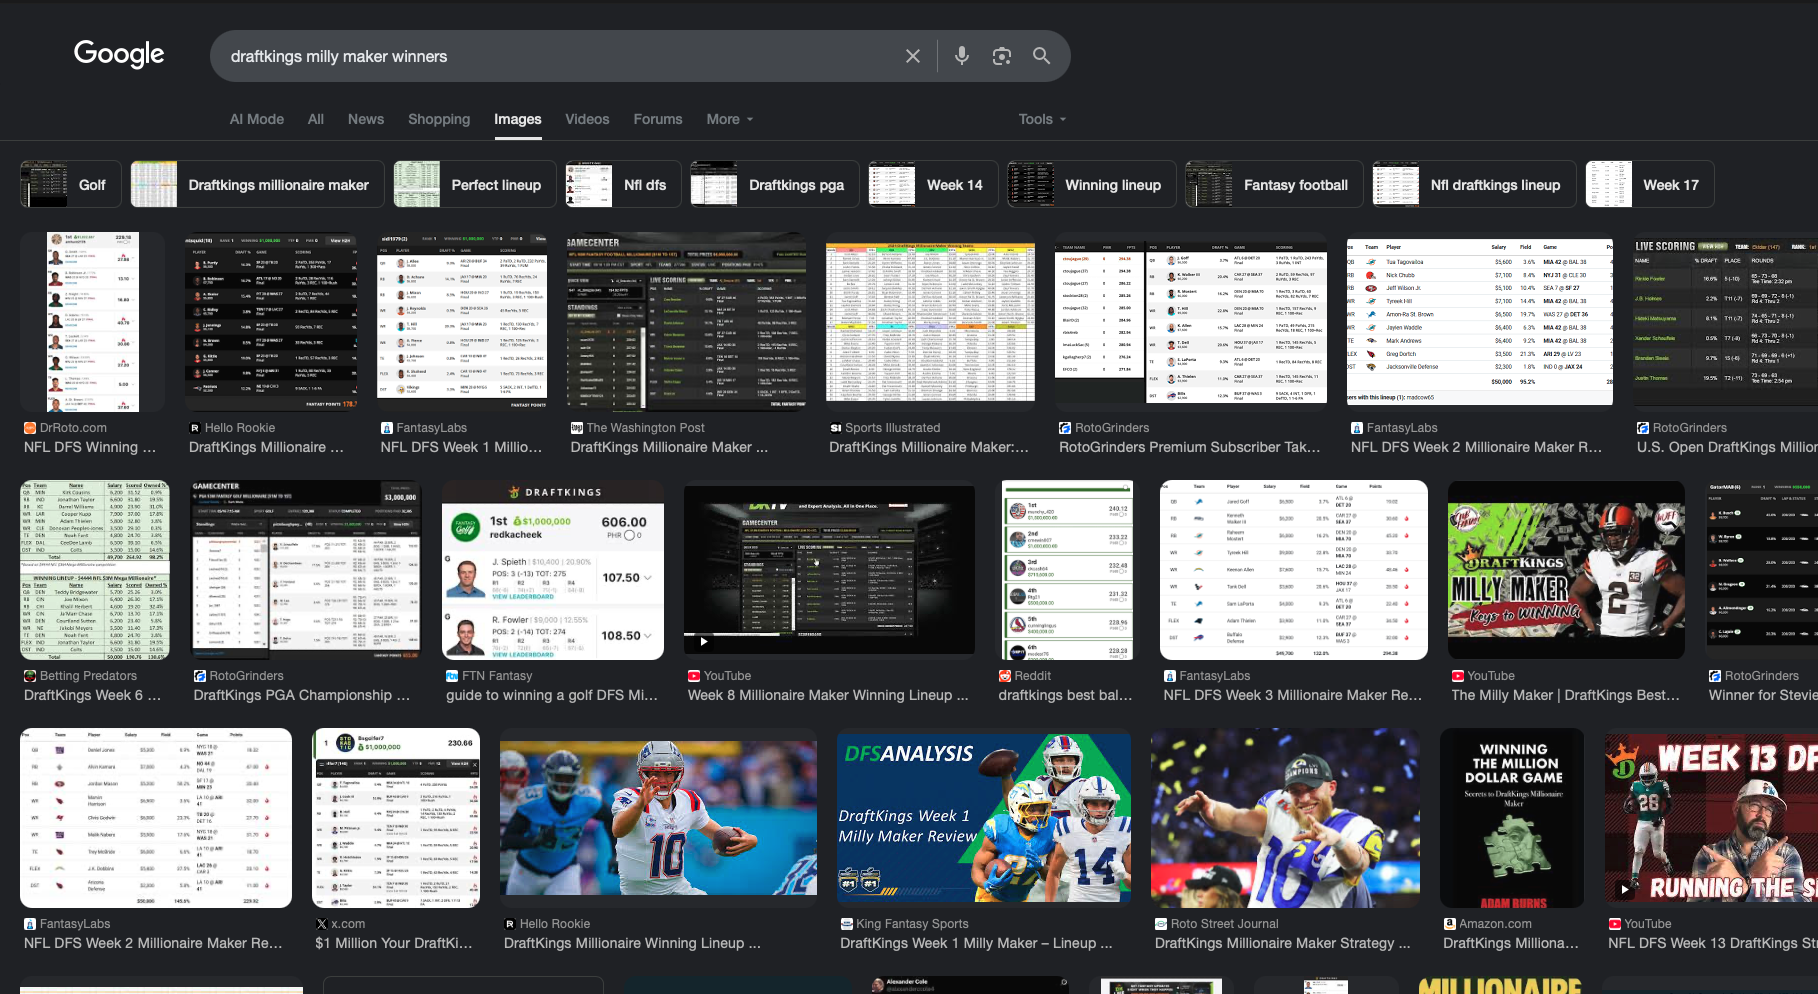Open the More search categories dropdown
The image size is (1818, 994).
730,119
